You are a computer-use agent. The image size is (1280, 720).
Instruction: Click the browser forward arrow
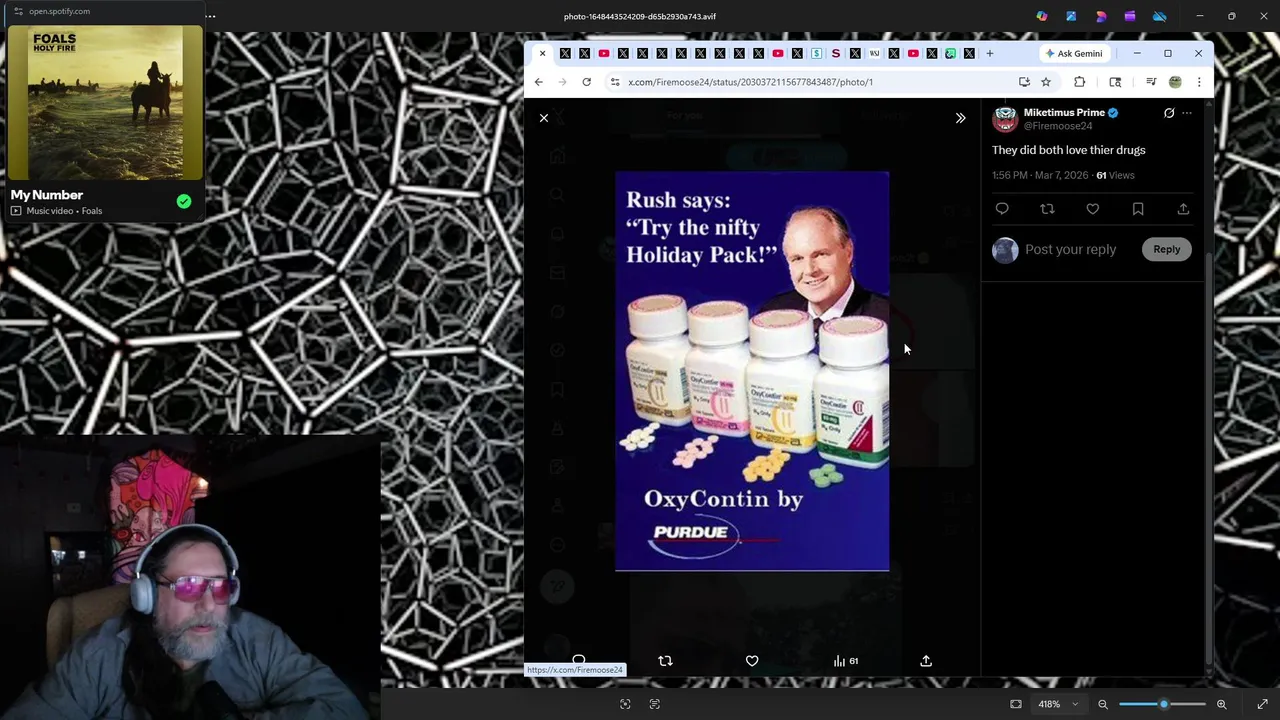(x=563, y=82)
